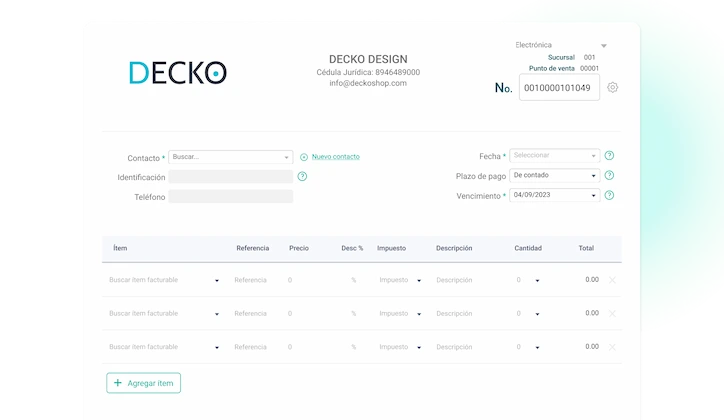Viewport: 724px width, 420px height.
Task: Click the DECKO logo
Action: pos(178,72)
